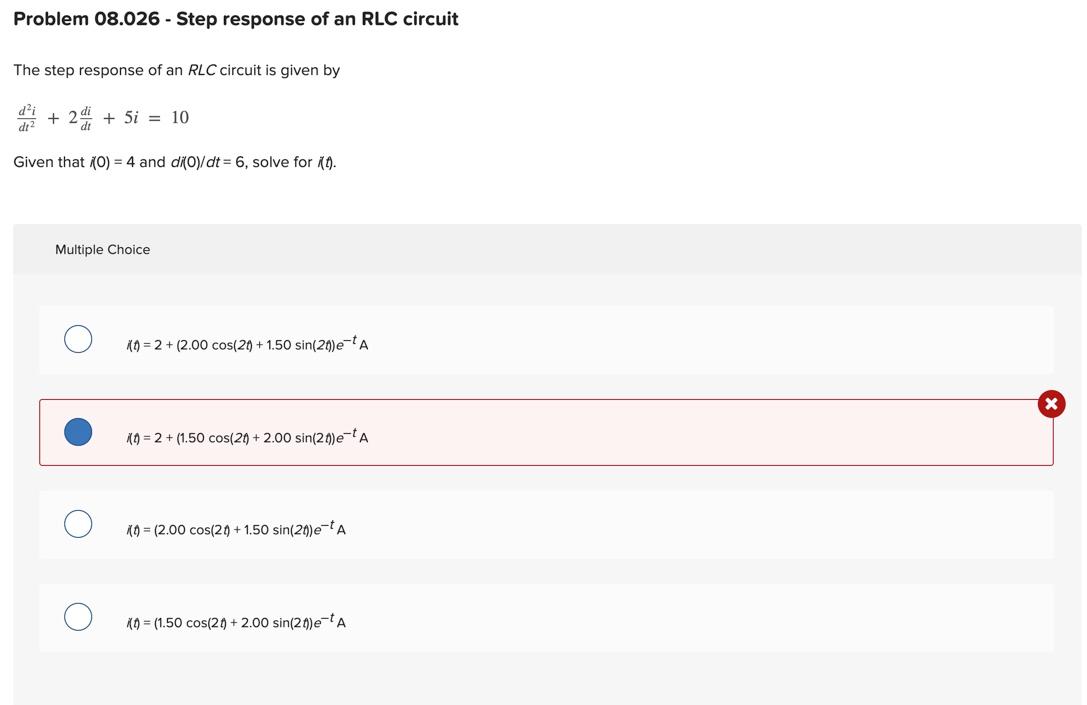Select the last answer choice radio button
The height and width of the screenshot is (705, 1087).
click(x=78, y=615)
